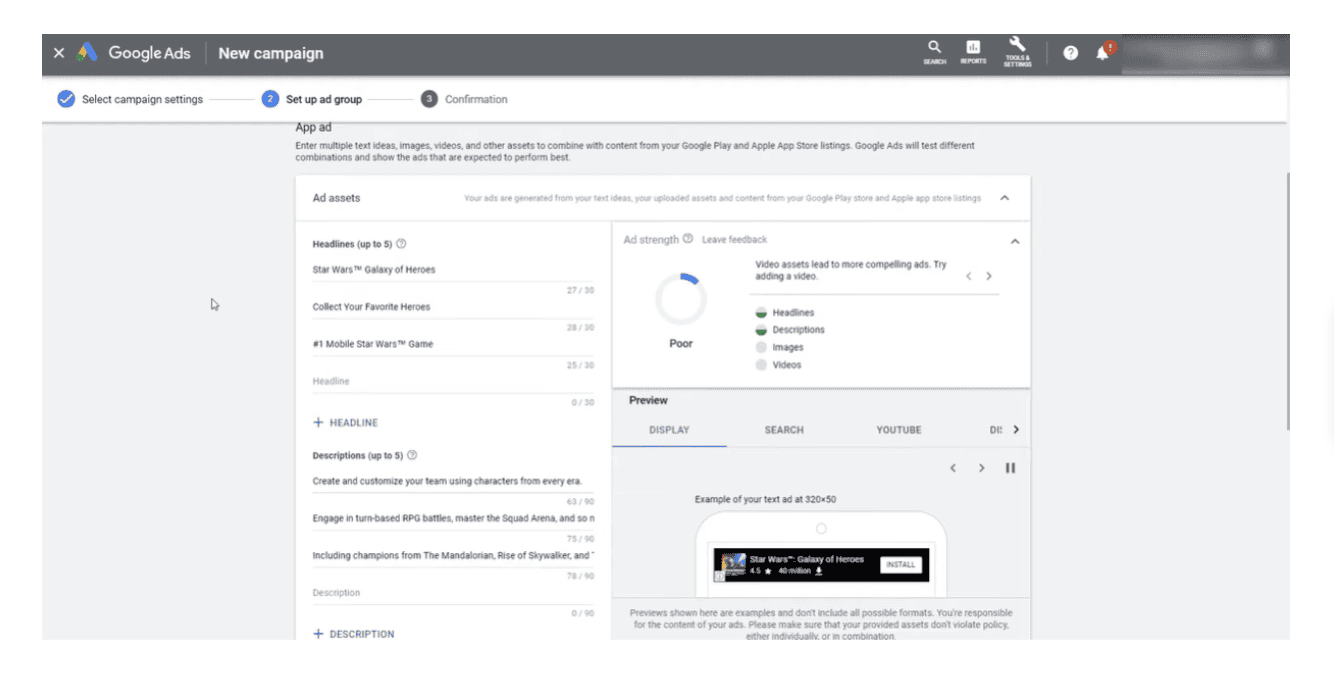Select the DISPLAY preview tab

click(669, 430)
